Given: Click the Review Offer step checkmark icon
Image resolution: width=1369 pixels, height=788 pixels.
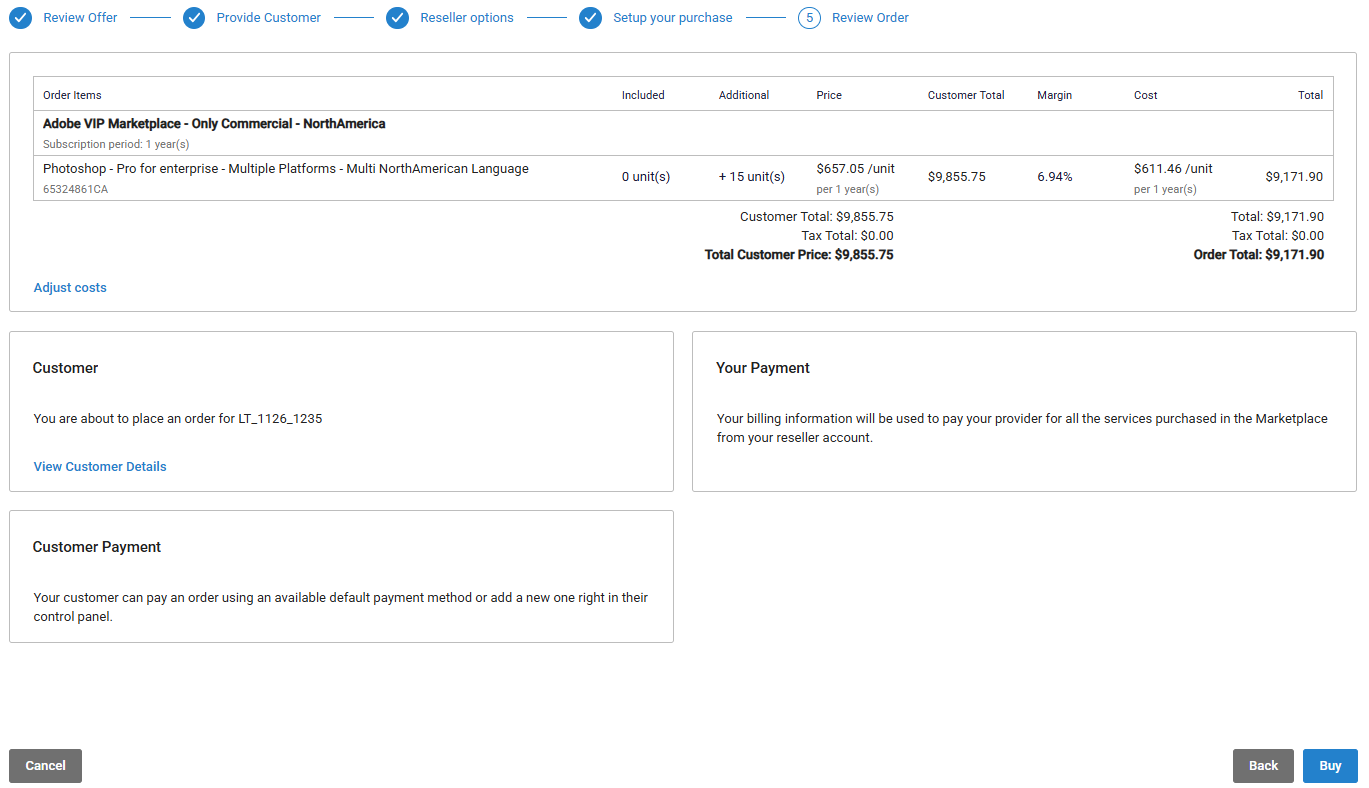Looking at the screenshot, I should tap(20, 18).
